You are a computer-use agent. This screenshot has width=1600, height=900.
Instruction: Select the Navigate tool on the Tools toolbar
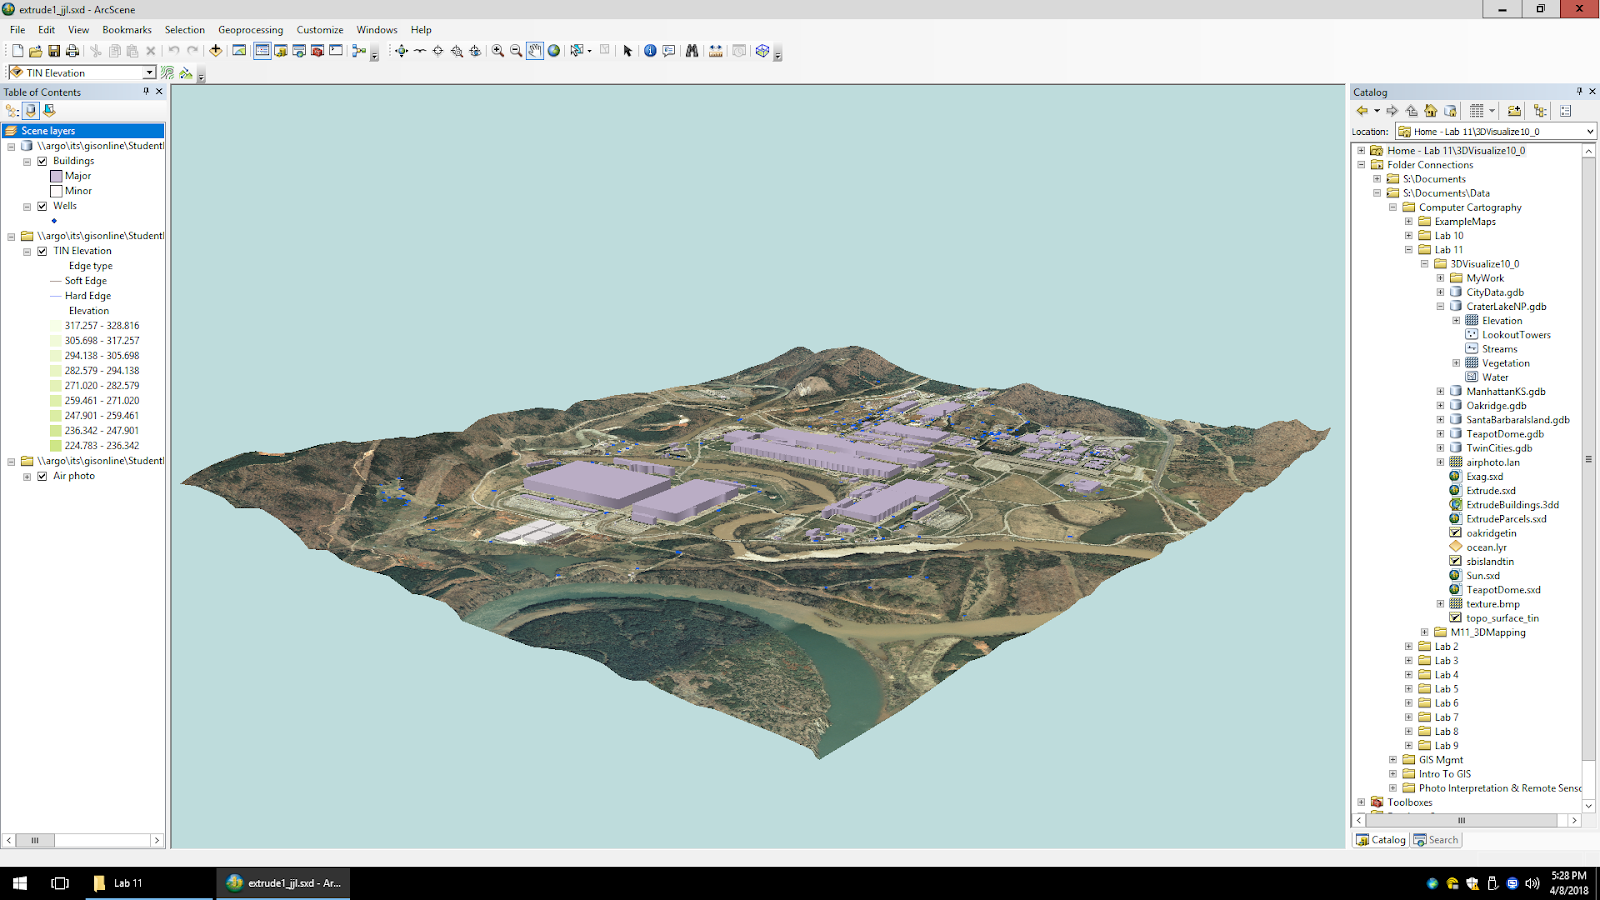(401, 50)
